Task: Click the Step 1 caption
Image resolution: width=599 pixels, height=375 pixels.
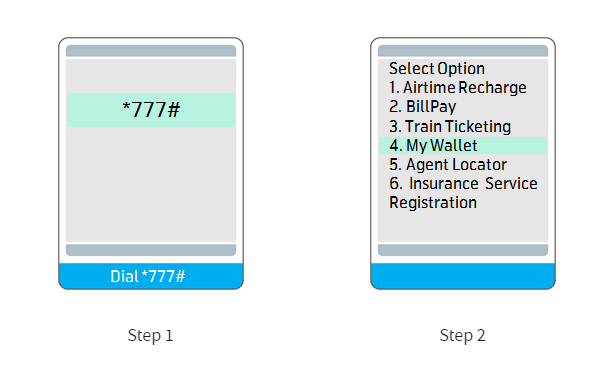Action: pos(151,335)
